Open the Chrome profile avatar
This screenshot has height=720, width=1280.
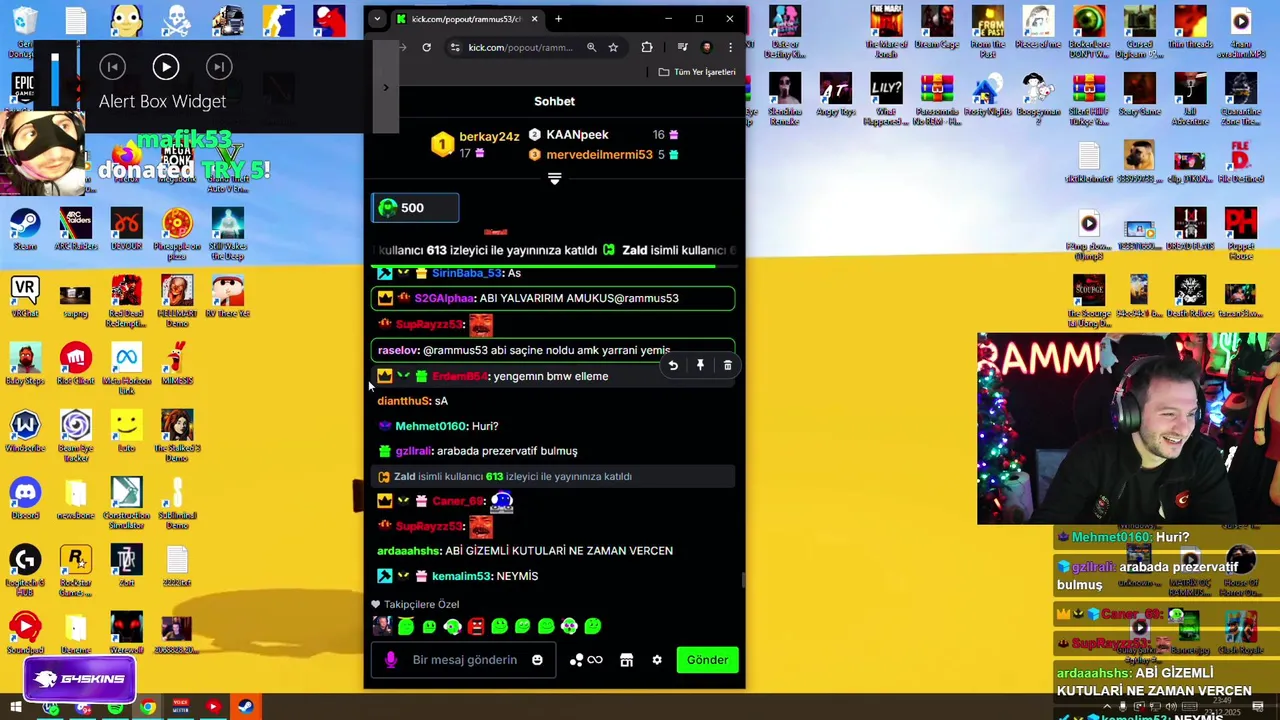[707, 47]
